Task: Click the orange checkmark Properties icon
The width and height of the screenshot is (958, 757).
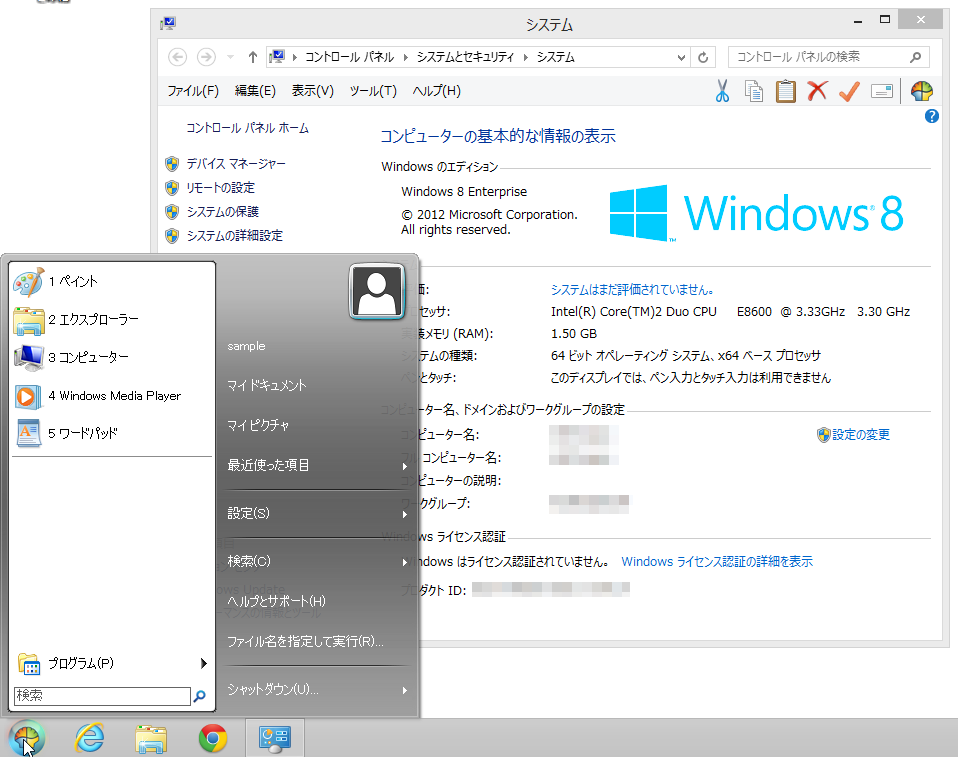Action: tap(849, 91)
